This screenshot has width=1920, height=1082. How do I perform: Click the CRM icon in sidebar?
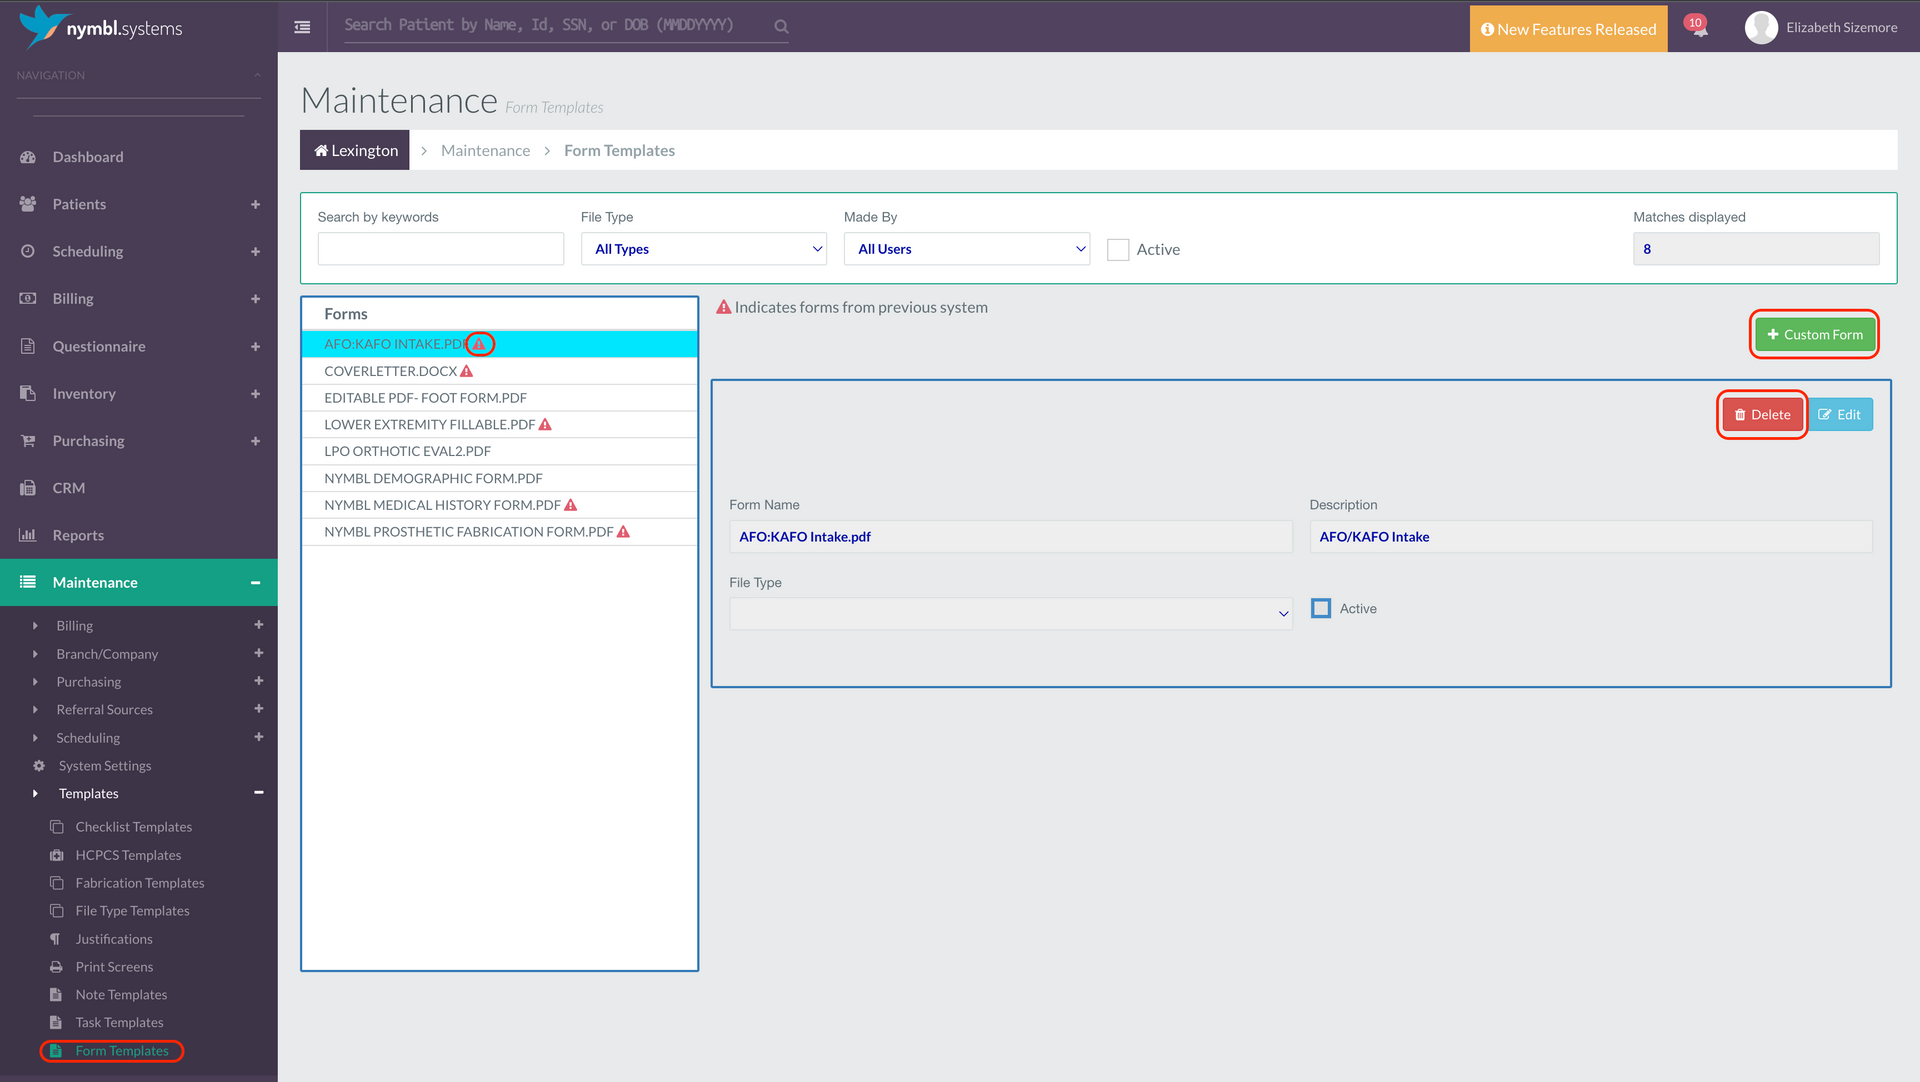(x=28, y=488)
